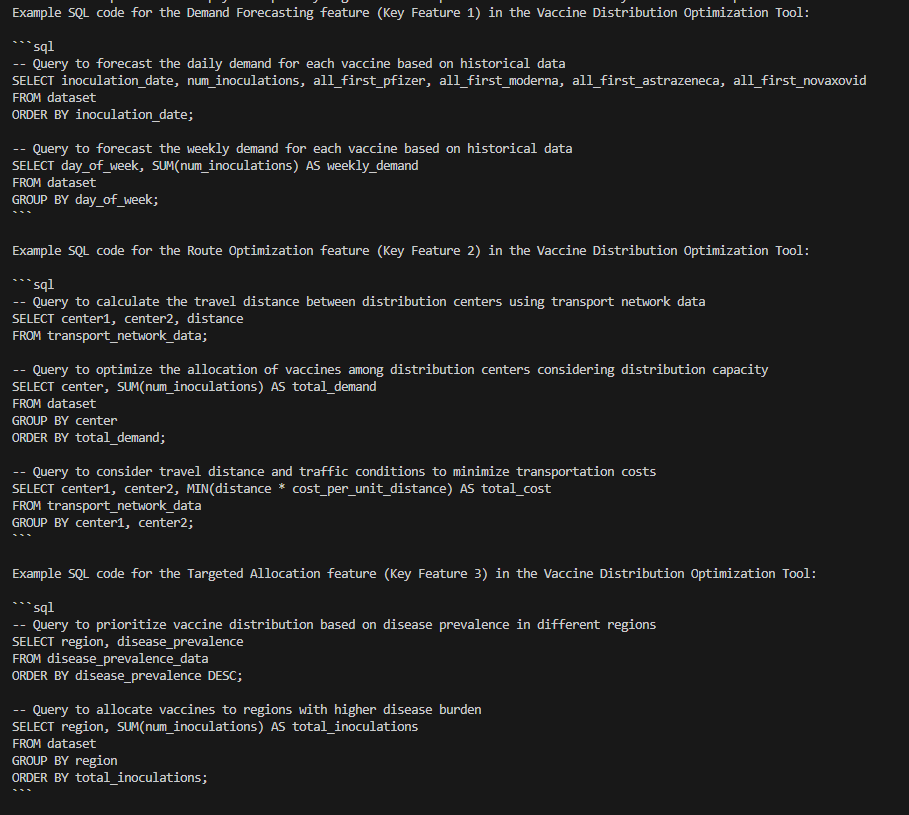This screenshot has height=815, width=909.
Task: Click the 'GROUP BY day_of_week;' line
Action: (x=85, y=199)
